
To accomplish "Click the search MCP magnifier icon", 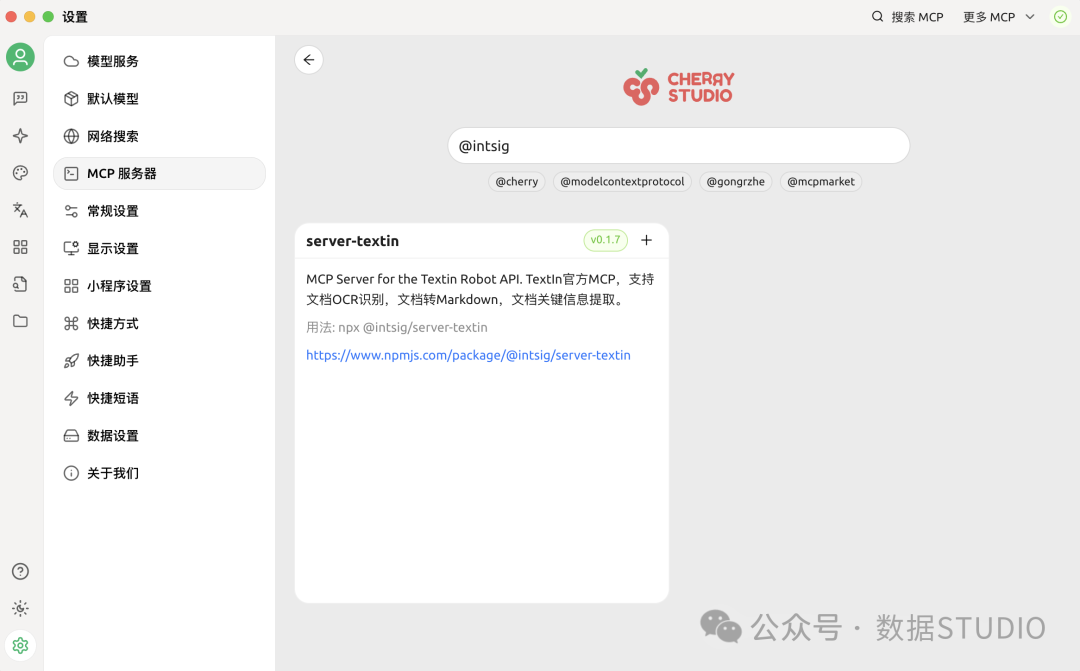I will coord(878,17).
